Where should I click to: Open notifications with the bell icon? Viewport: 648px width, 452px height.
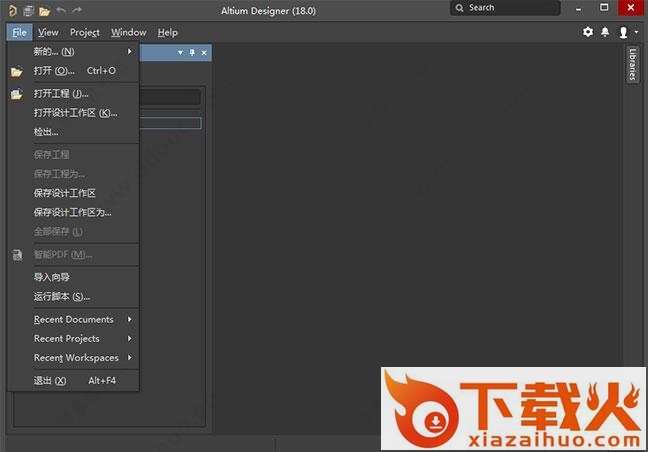coord(605,32)
